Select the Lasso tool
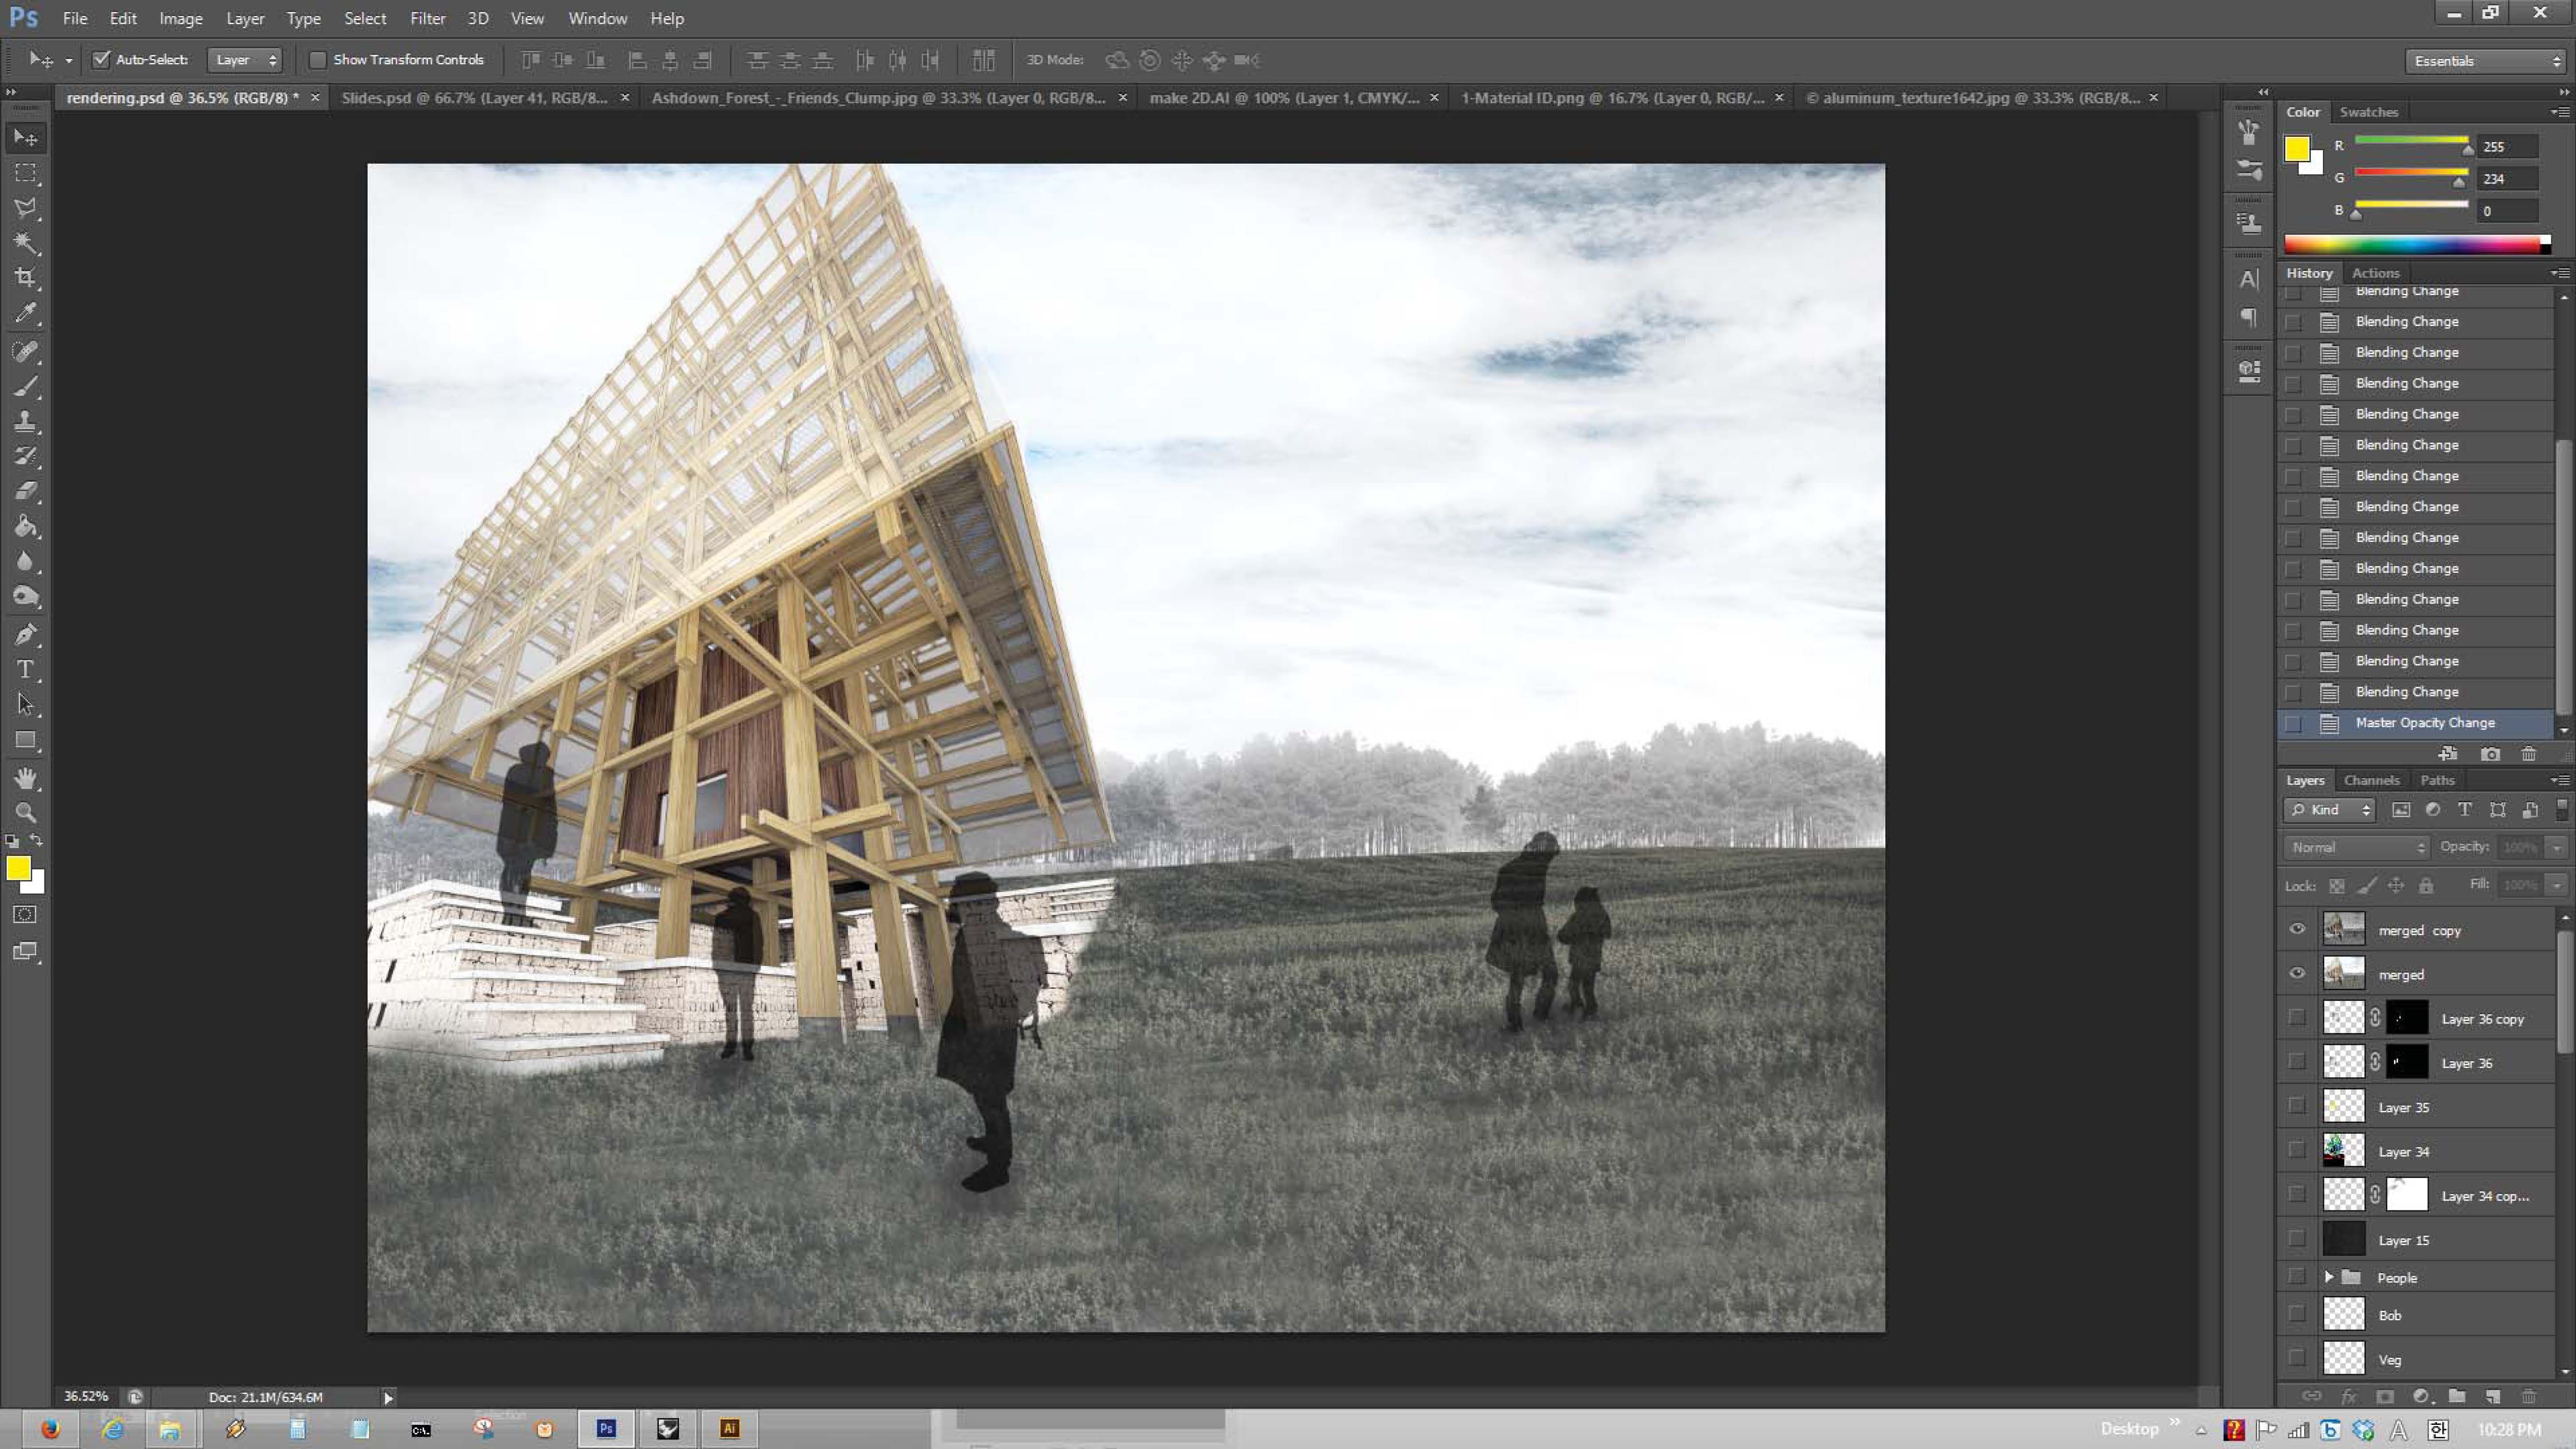This screenshot has width=2576, height=1449. click(x=26, y=208)
